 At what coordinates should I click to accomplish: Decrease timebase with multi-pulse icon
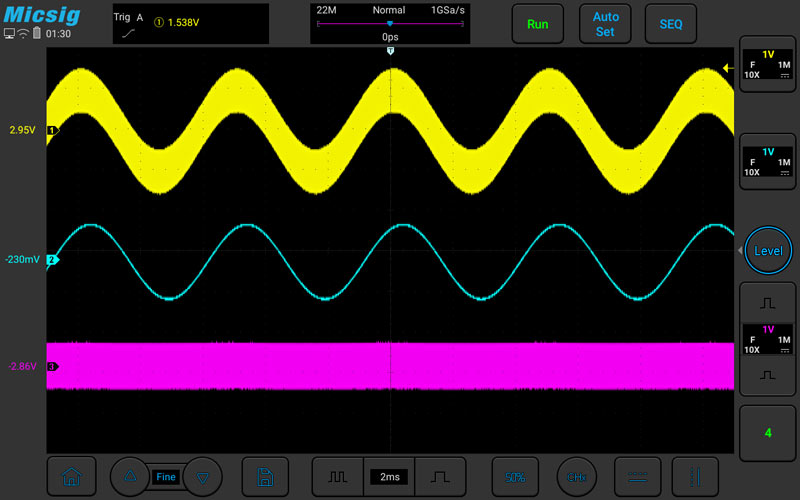click(x=337, y=477)
